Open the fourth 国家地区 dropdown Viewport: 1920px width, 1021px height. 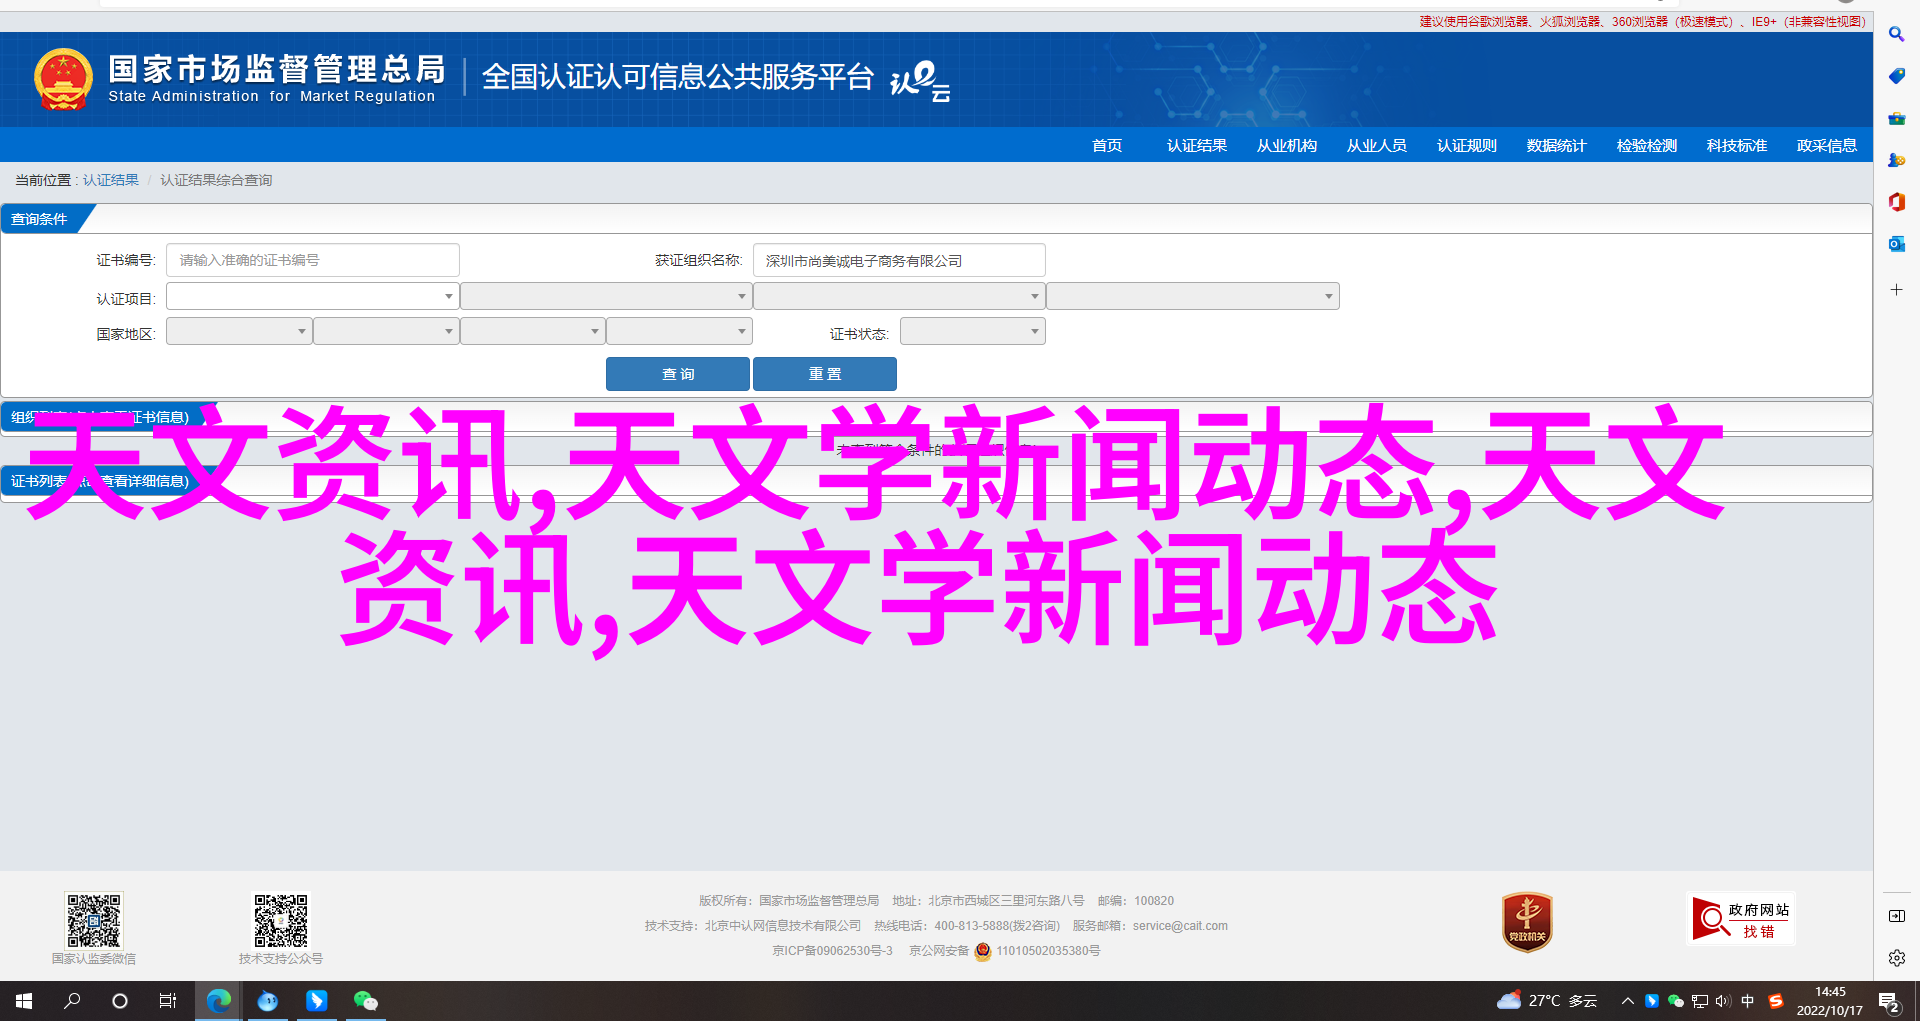[679, 331]
